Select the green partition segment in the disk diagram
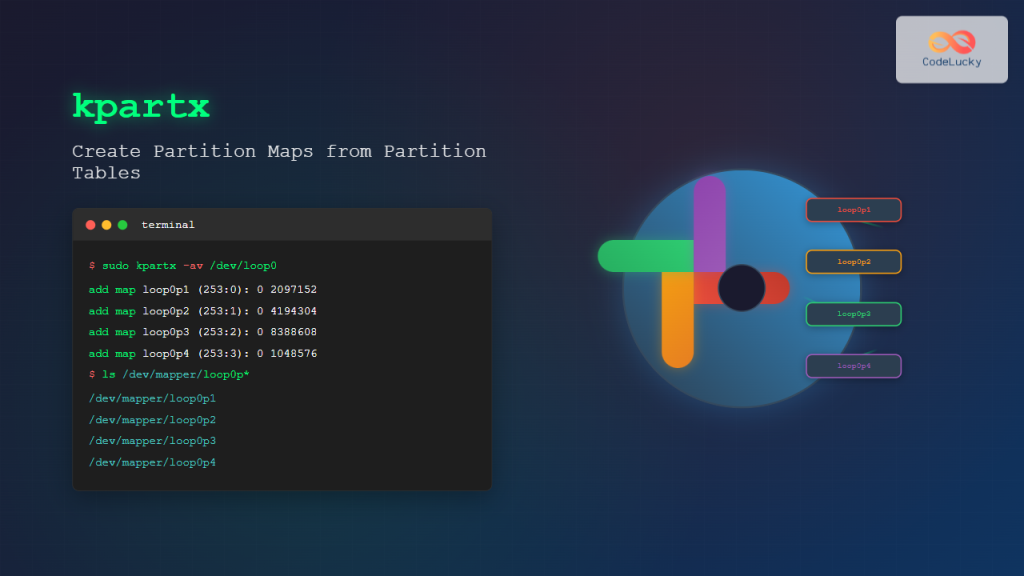Screen dimensions: 1024x576 click(x=640, y=256)
